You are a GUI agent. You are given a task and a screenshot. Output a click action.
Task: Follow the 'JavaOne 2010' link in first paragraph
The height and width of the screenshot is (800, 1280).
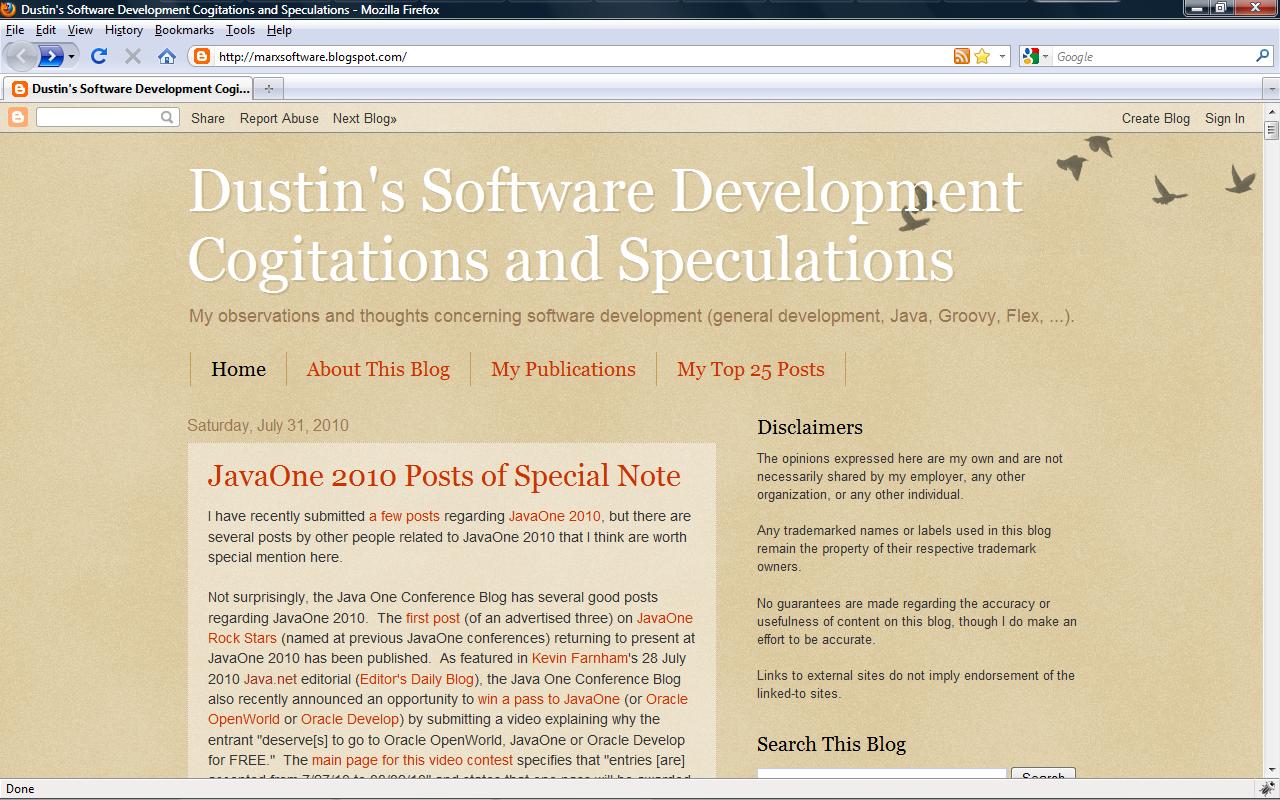(x=555, y=516)
